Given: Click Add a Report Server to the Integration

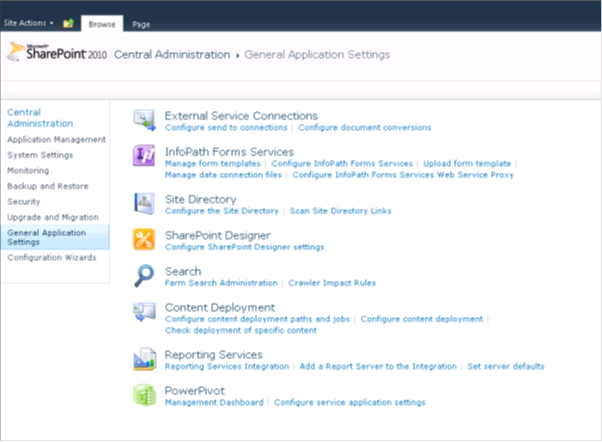Looking at the screenshot, I should pyautogui.click(x=378, y=367).
